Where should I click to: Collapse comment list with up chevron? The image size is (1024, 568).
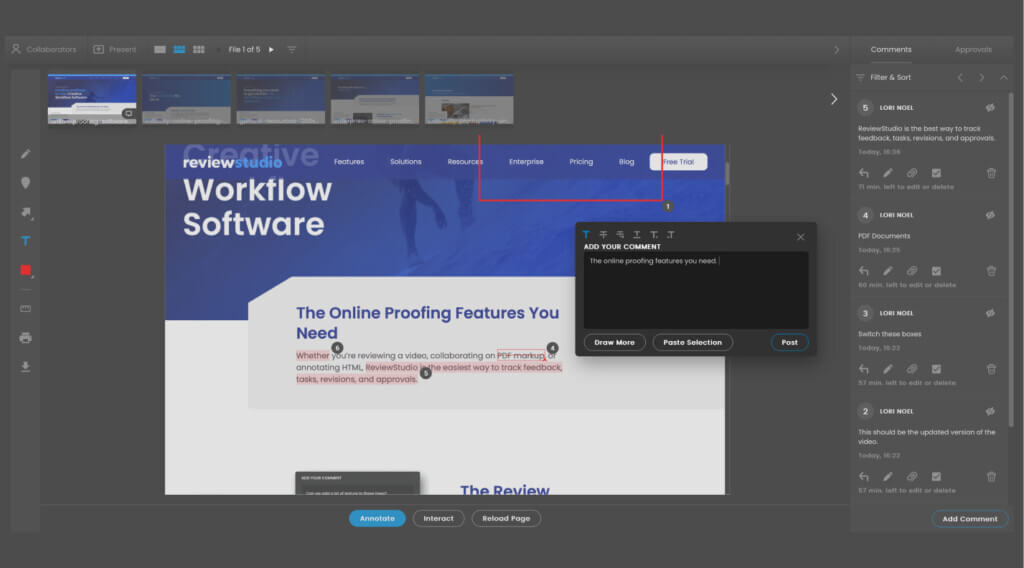pos(1004,78)
